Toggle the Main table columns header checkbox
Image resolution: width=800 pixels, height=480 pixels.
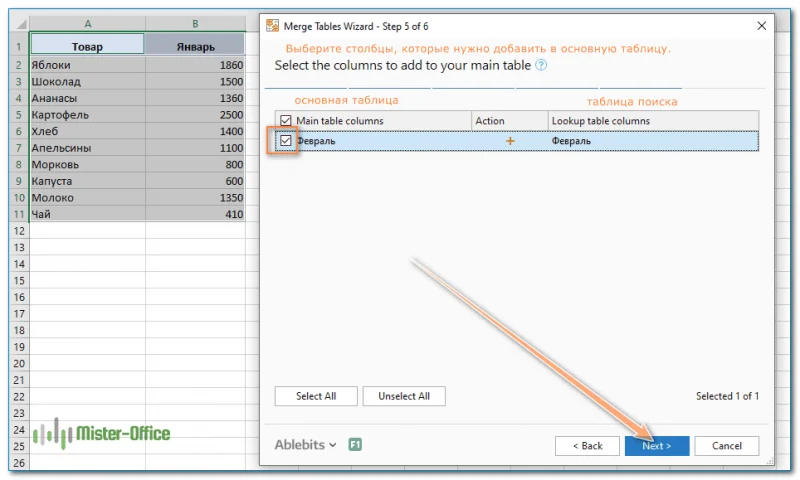pos(286,121)
